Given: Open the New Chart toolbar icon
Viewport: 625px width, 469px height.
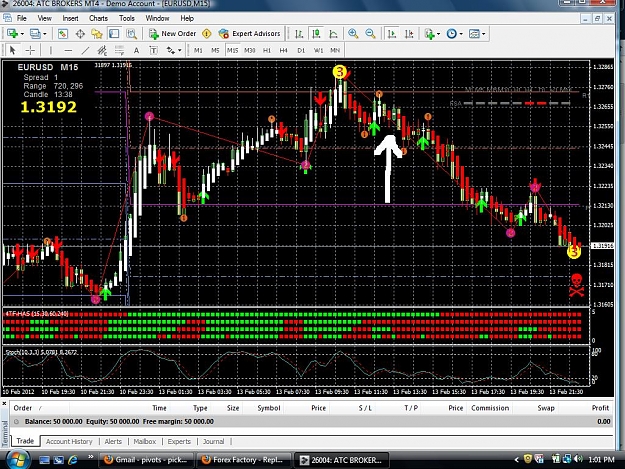Looking at the screenshot, I should tap(12, 34).
